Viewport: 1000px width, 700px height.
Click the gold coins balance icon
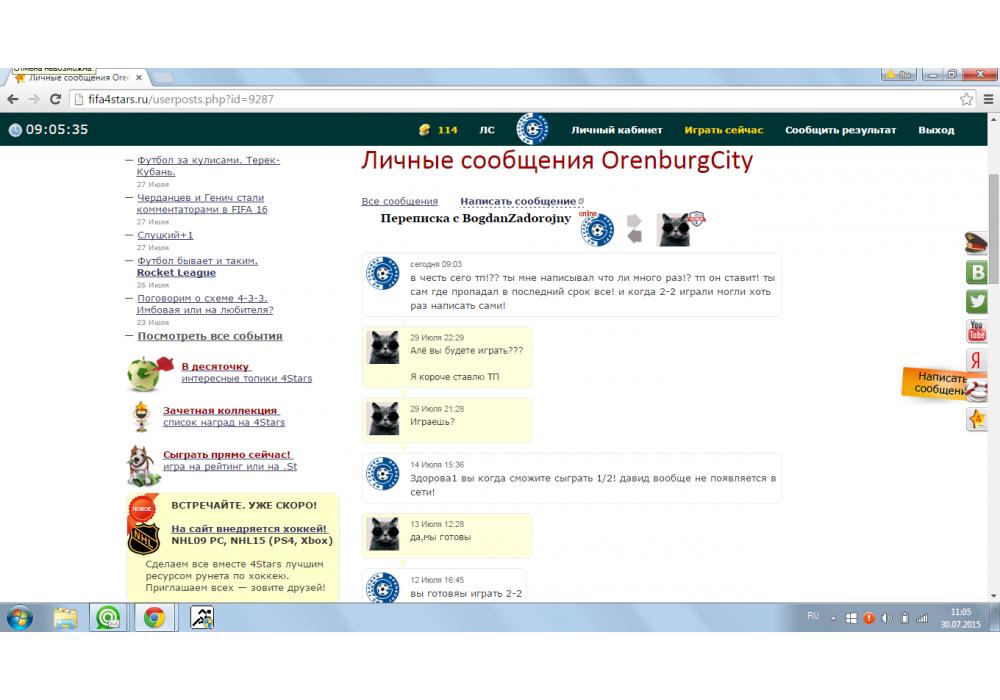pyautogui.click(x=424, y=130)
